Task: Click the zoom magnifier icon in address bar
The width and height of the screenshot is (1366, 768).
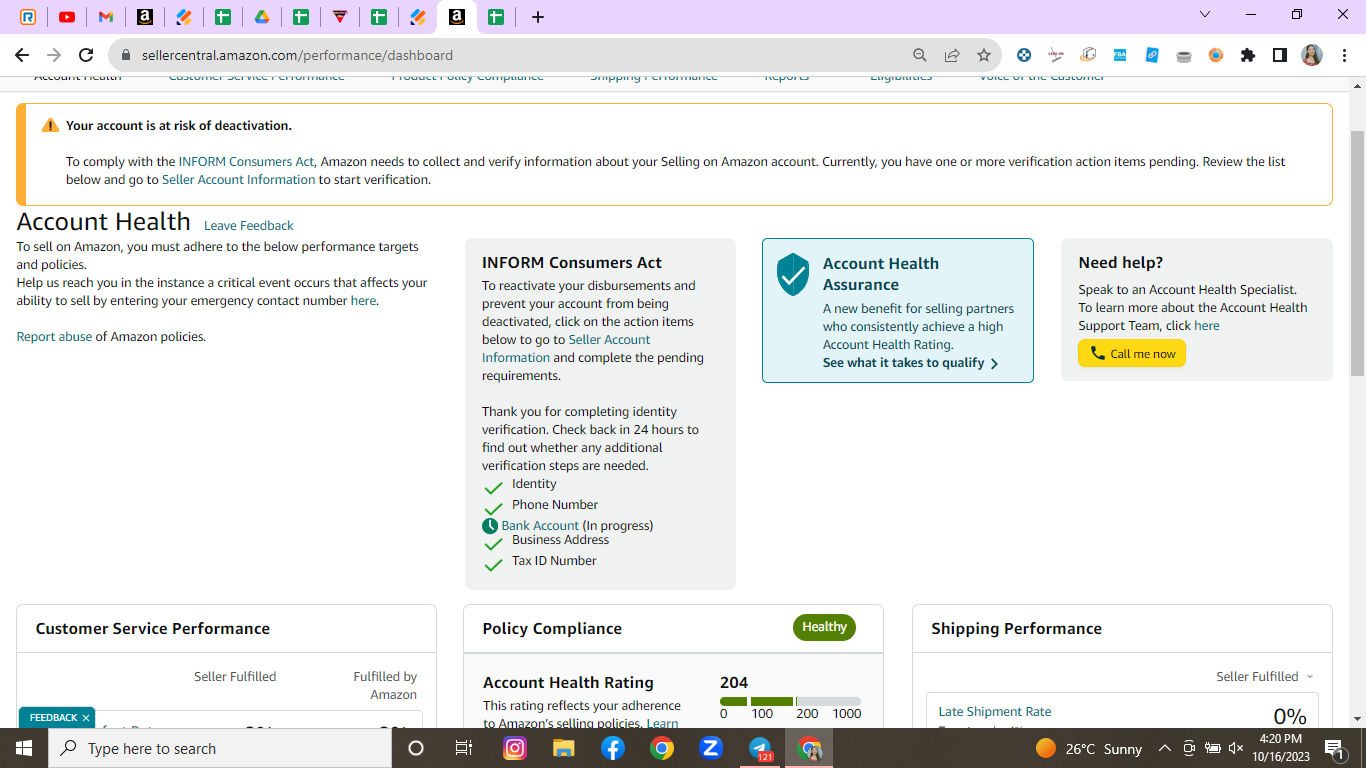Action: pos(920,55)
